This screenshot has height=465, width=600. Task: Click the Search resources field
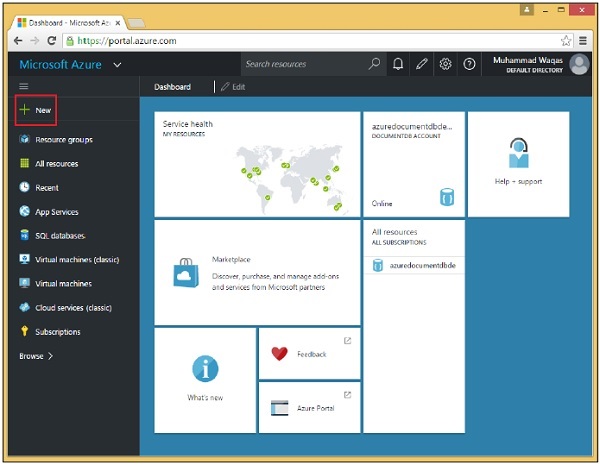point(305,64)
